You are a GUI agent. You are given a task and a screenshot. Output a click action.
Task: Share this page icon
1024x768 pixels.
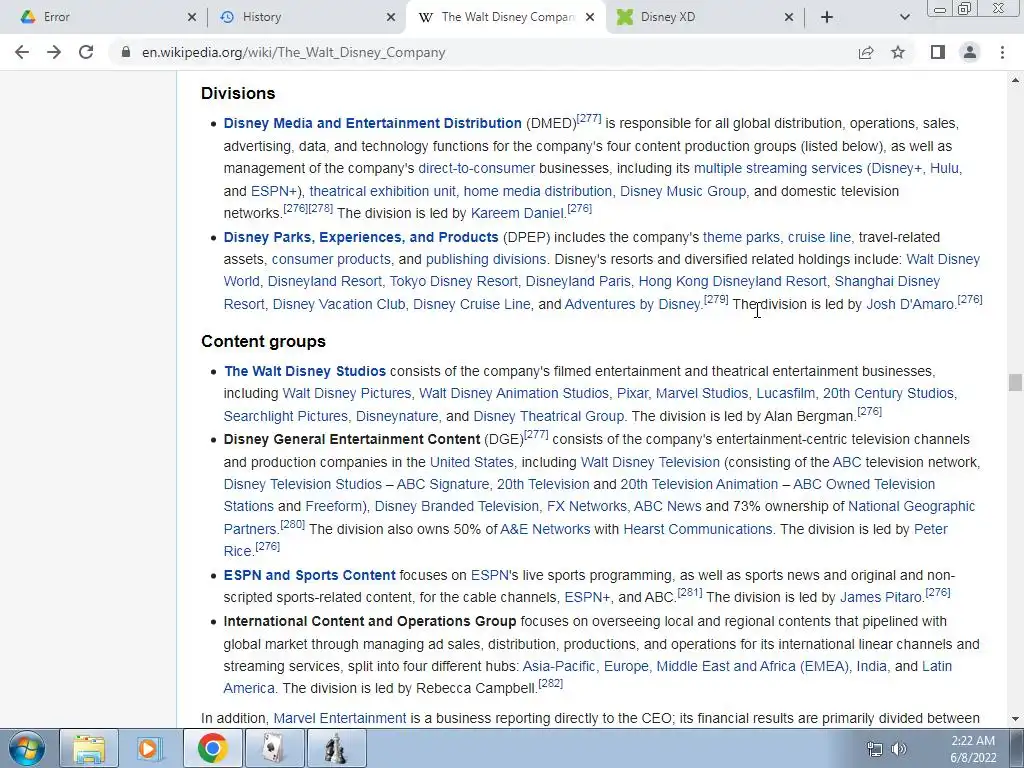coord(866,52)
